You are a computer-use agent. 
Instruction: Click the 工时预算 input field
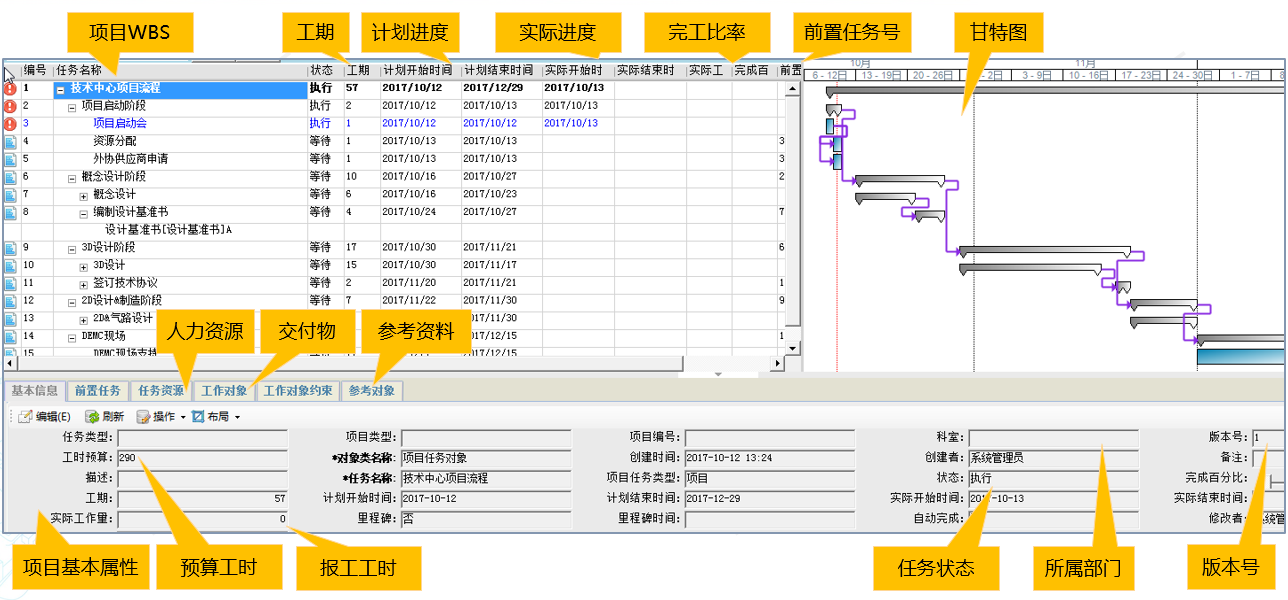[202, 457]
